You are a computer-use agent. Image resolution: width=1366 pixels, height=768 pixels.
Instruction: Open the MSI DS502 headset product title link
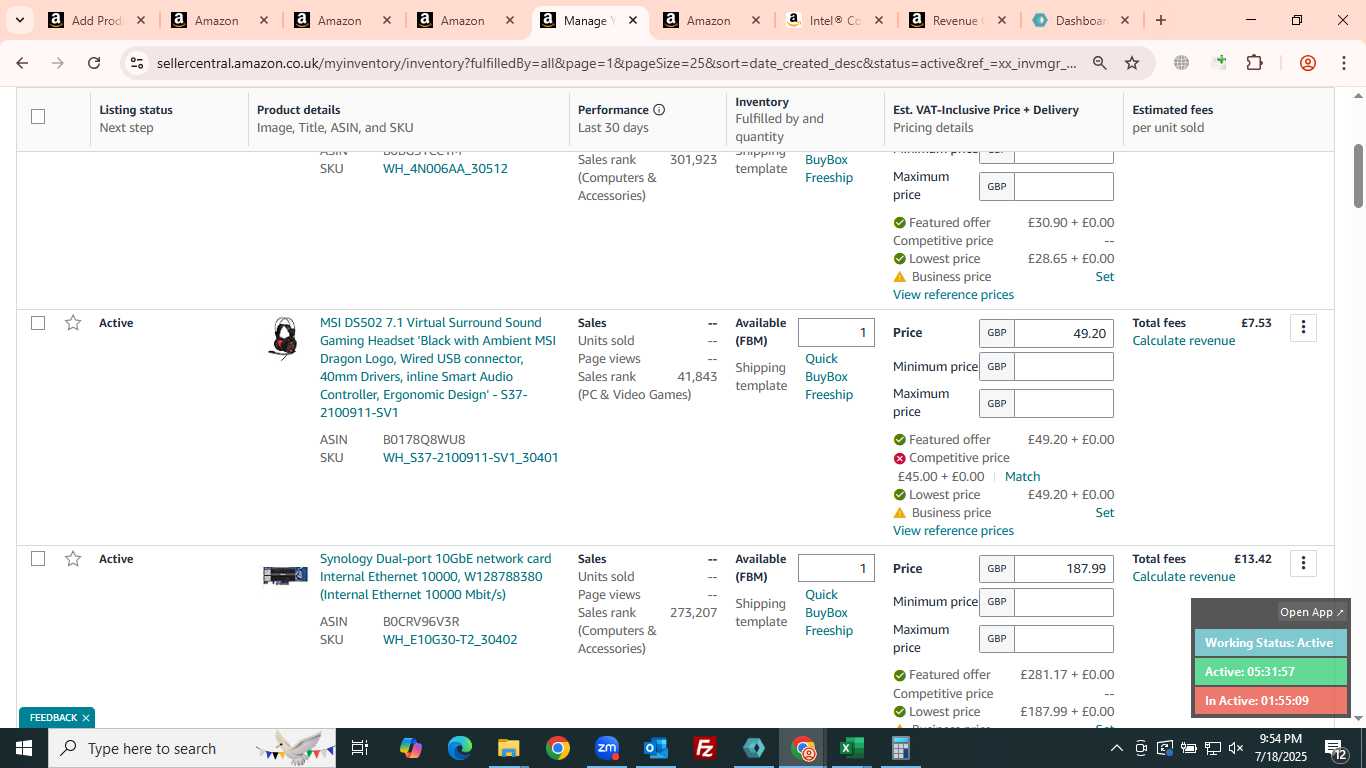tap(438, 367)
